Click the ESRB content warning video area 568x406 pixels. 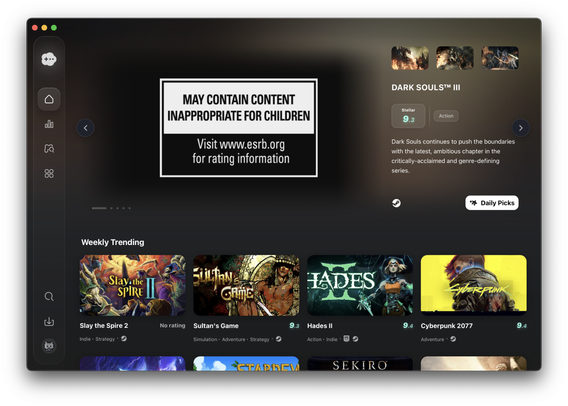[x=239, y=128]
